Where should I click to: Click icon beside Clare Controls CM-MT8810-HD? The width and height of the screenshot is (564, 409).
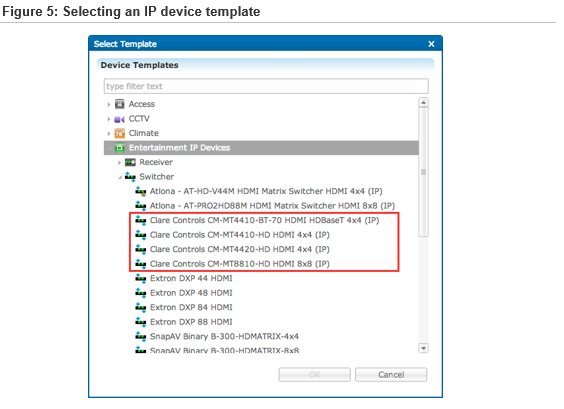pos(141,264)
